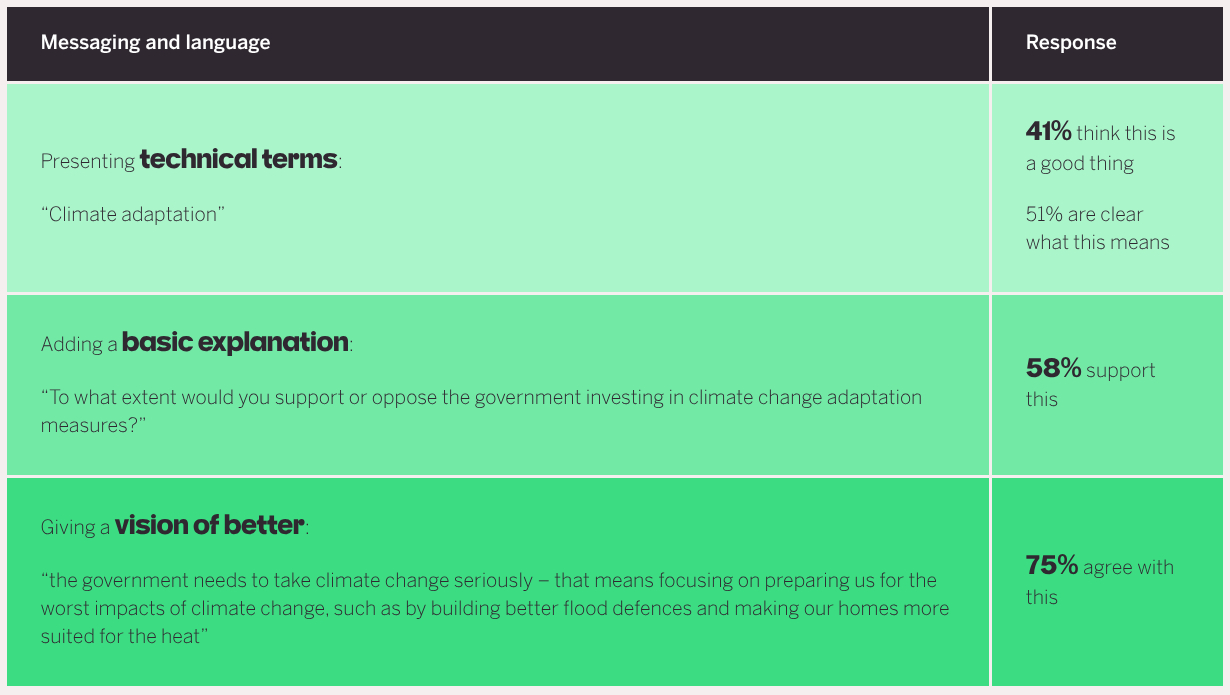Viewport: 1230px width, 695px height.
Task: Click the "Response" column header
Action: pos(1071,43)
